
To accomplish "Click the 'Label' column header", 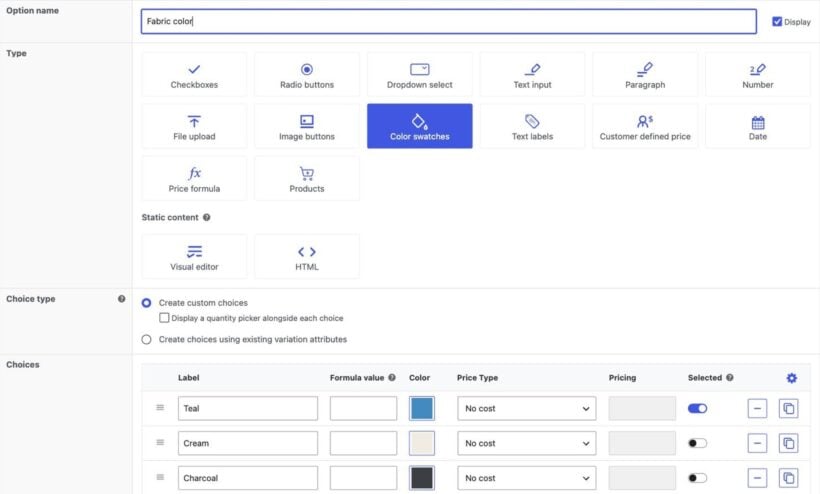I will 189,377.
